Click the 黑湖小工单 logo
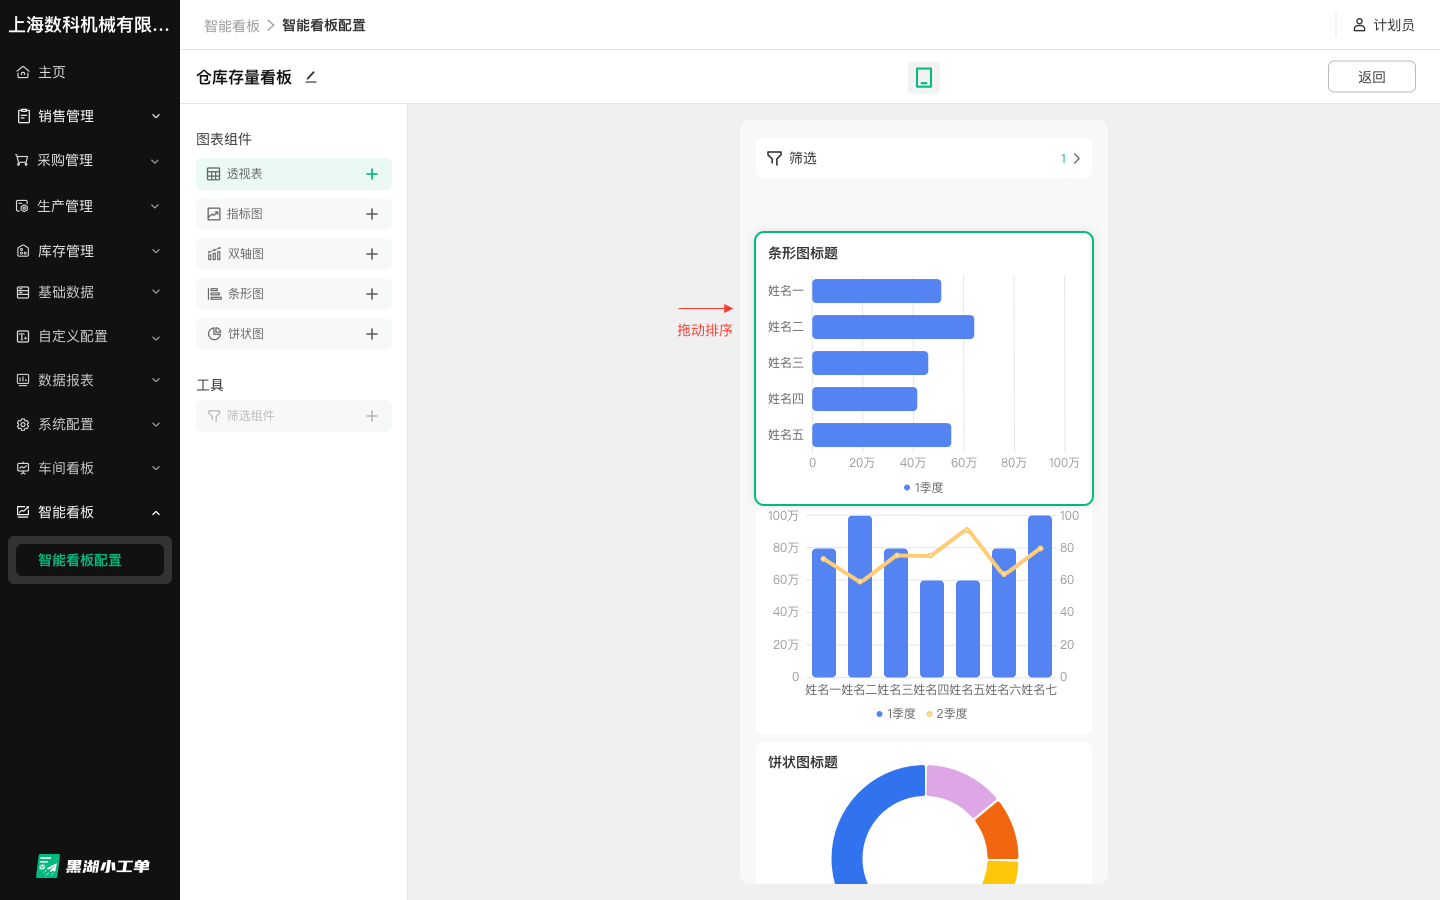Viewport: 1440px width, 900px height. [92, 866]
